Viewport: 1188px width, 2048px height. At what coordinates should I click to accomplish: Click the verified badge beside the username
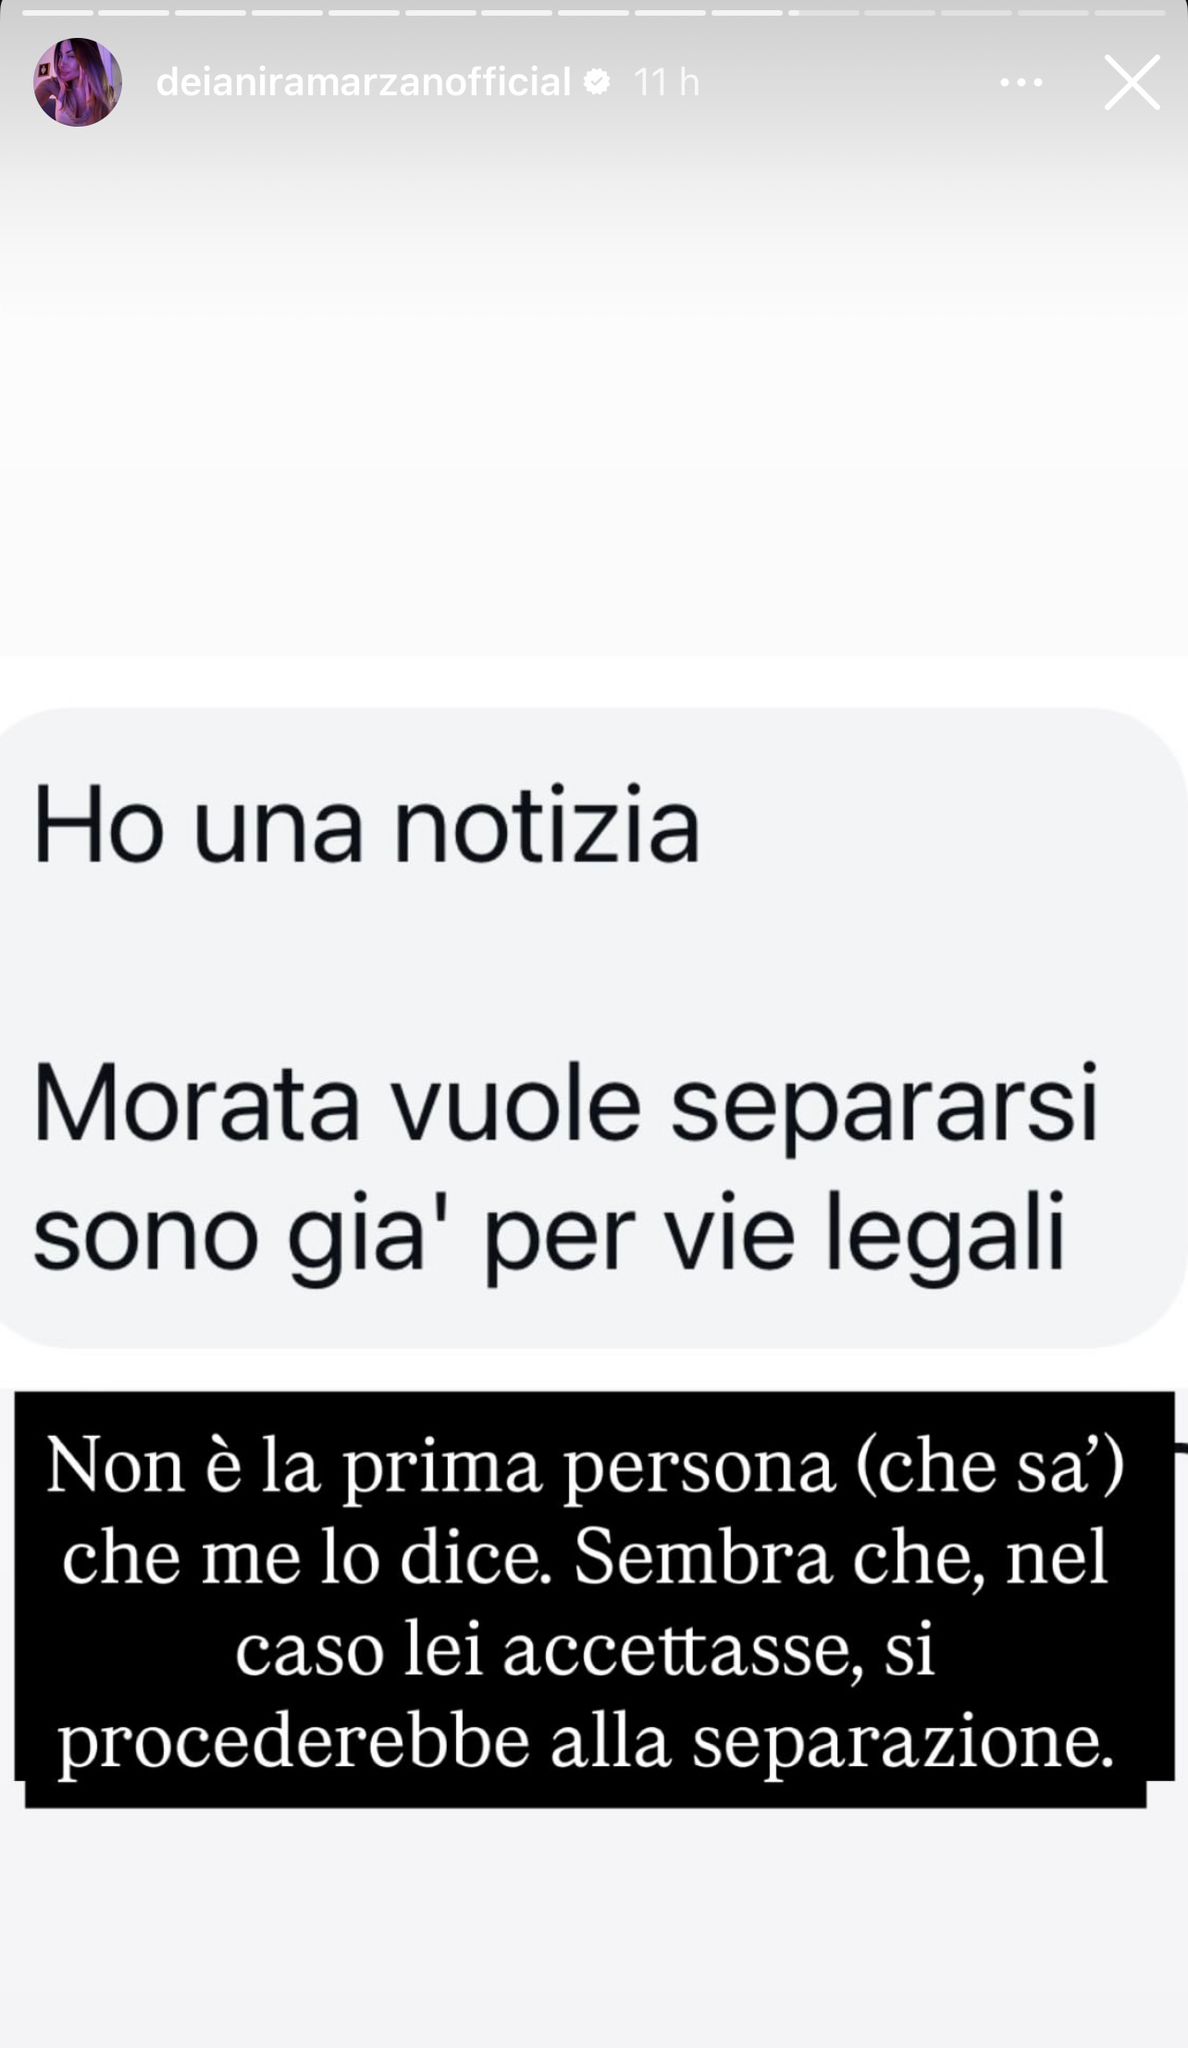[597, 82]
